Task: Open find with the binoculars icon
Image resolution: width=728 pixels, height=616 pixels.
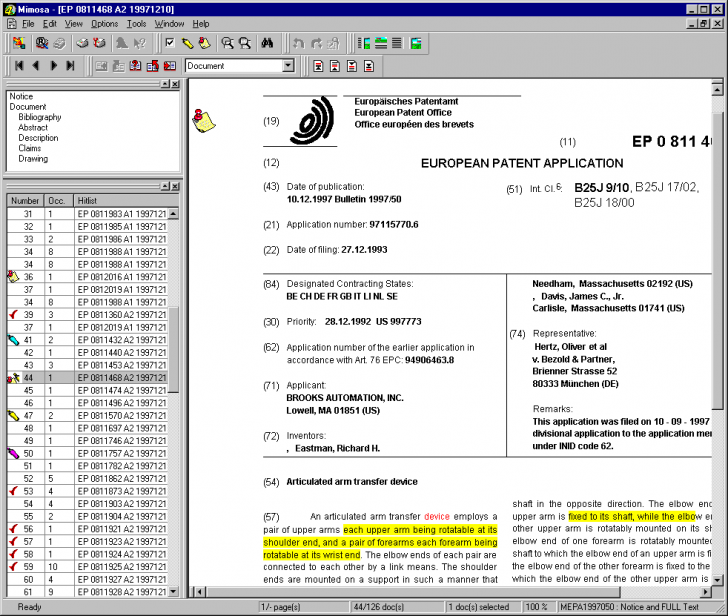Action: 267,43
